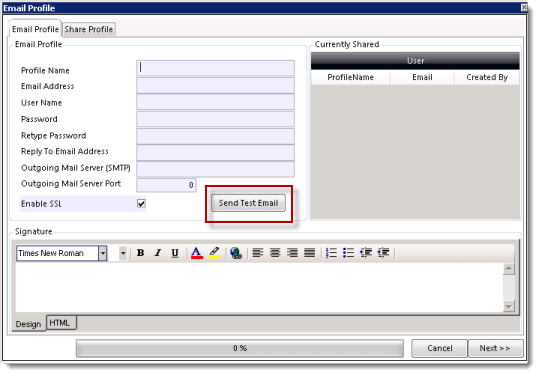Screen dimensions: 539x375
Task: Apply bold formatting in signature toolbar
Action: point(140,253)
